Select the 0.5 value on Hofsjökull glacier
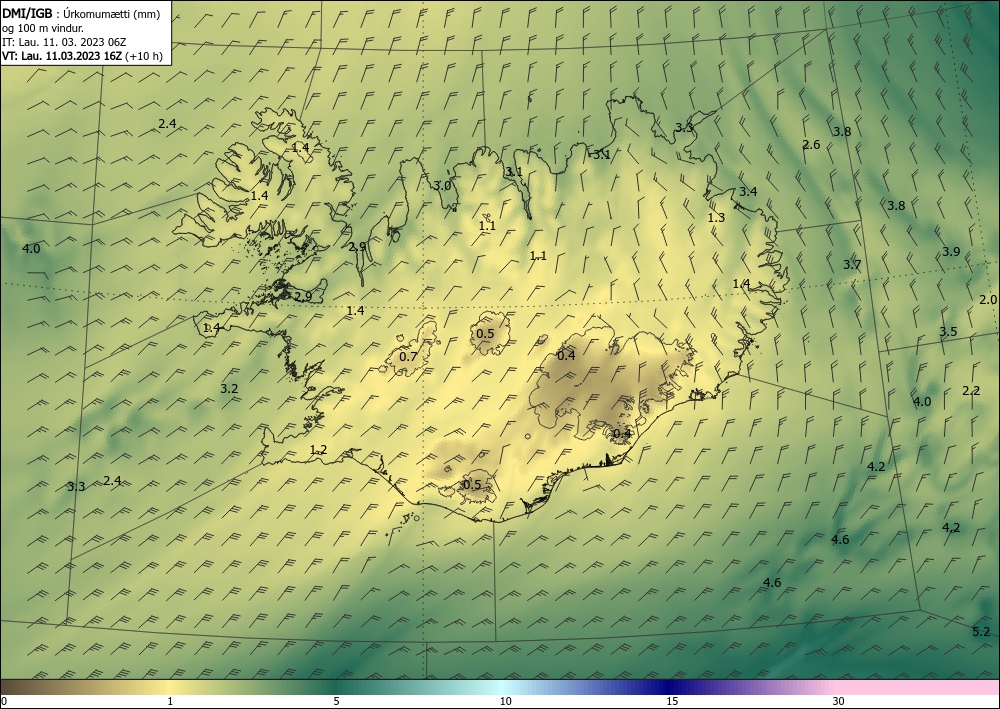Screen dimensions: 1000x709 point(485,333)
